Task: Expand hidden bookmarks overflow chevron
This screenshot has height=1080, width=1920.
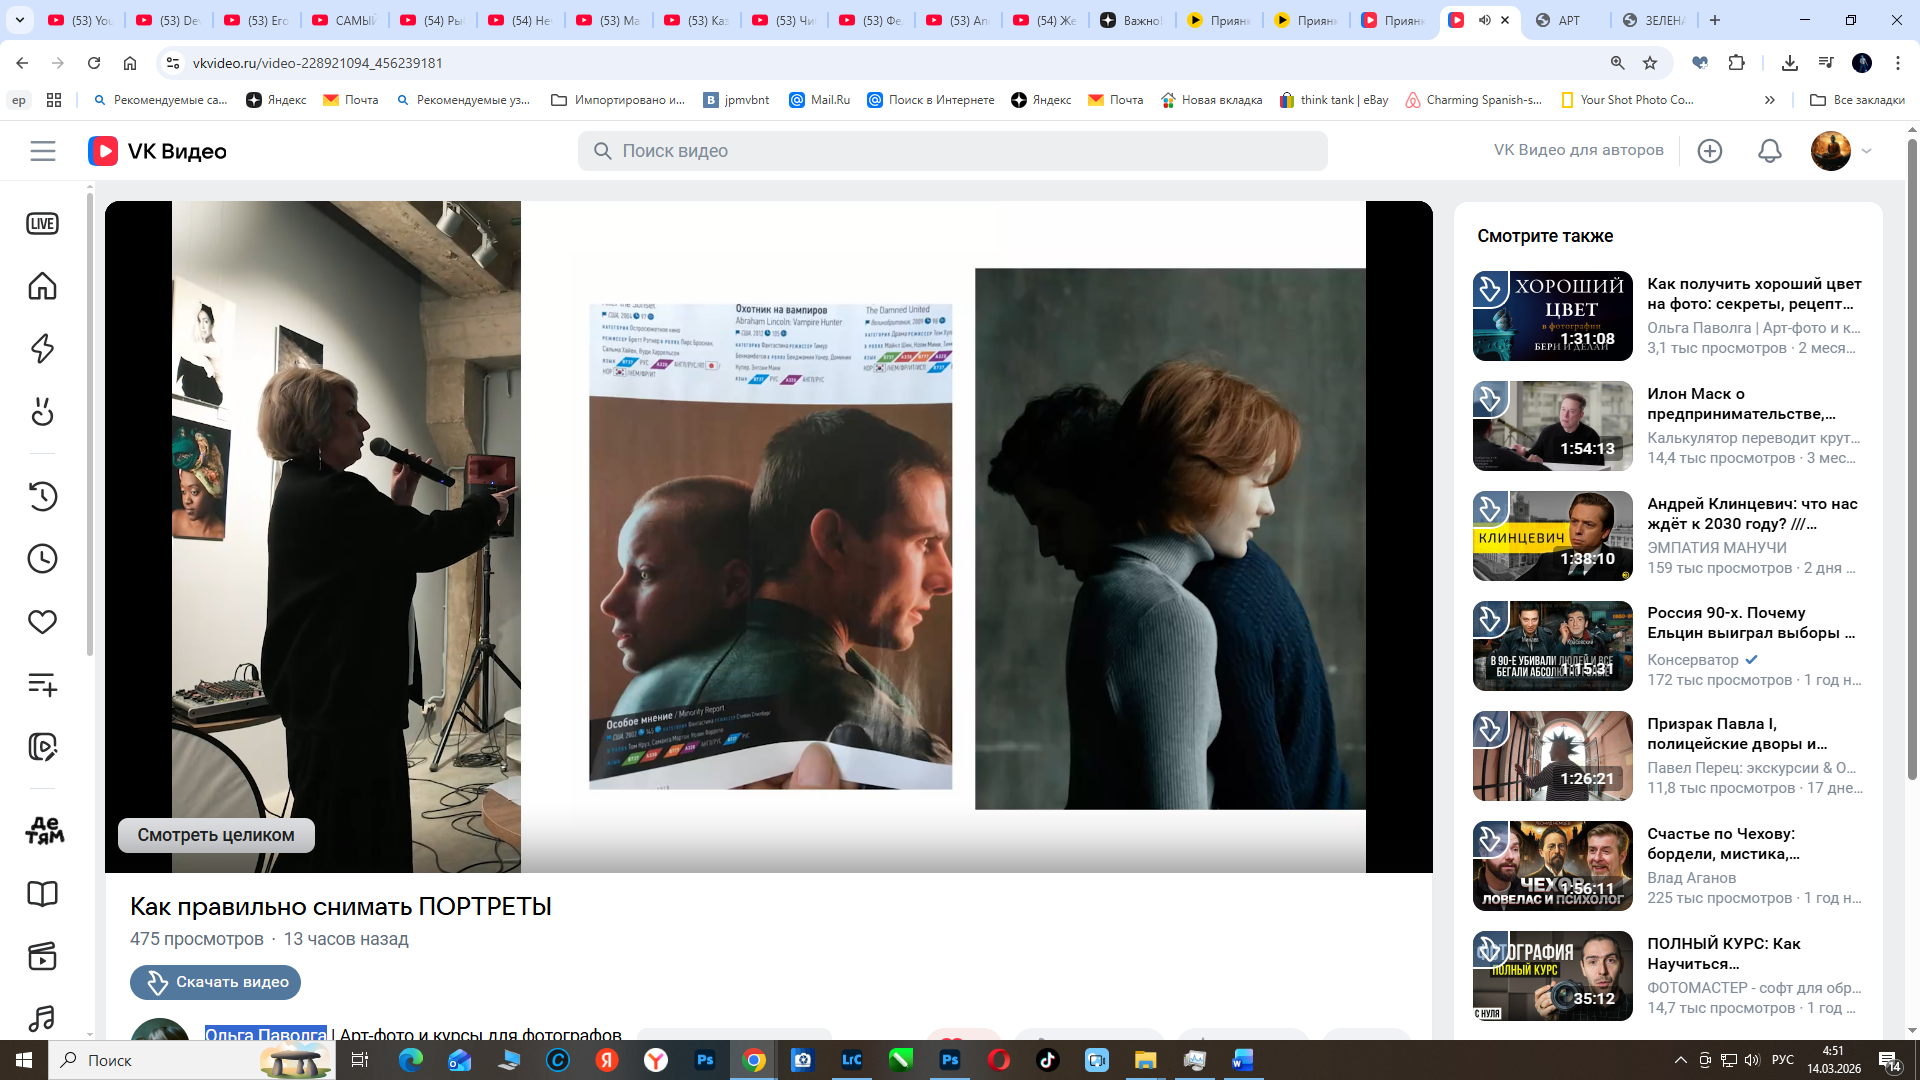Action: (x=1769, y=100)
